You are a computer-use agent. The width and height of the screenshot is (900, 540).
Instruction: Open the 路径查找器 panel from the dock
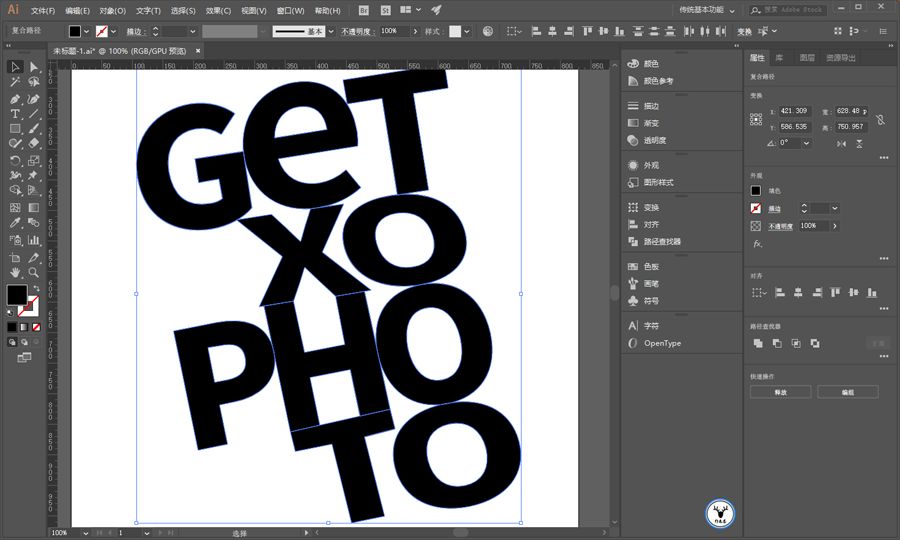[x=661, y=241]
